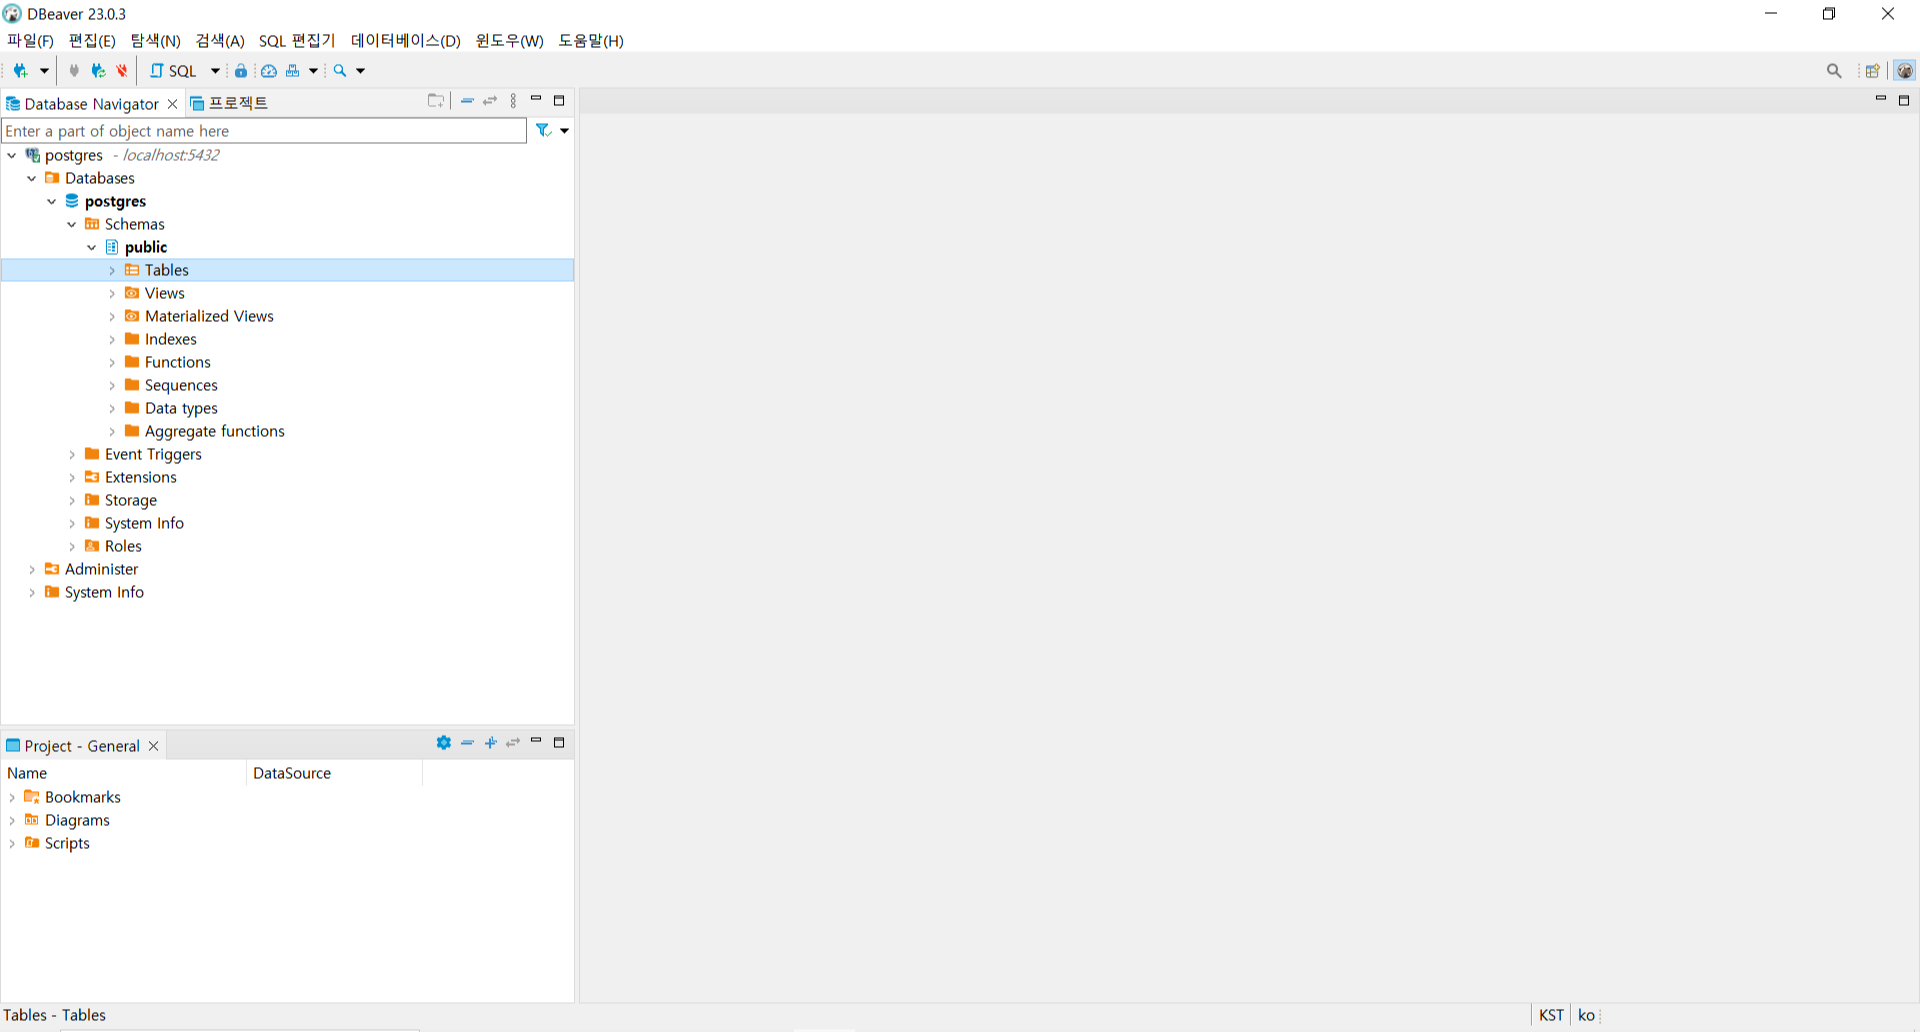Click the New Database Connection plug icon

20,71
